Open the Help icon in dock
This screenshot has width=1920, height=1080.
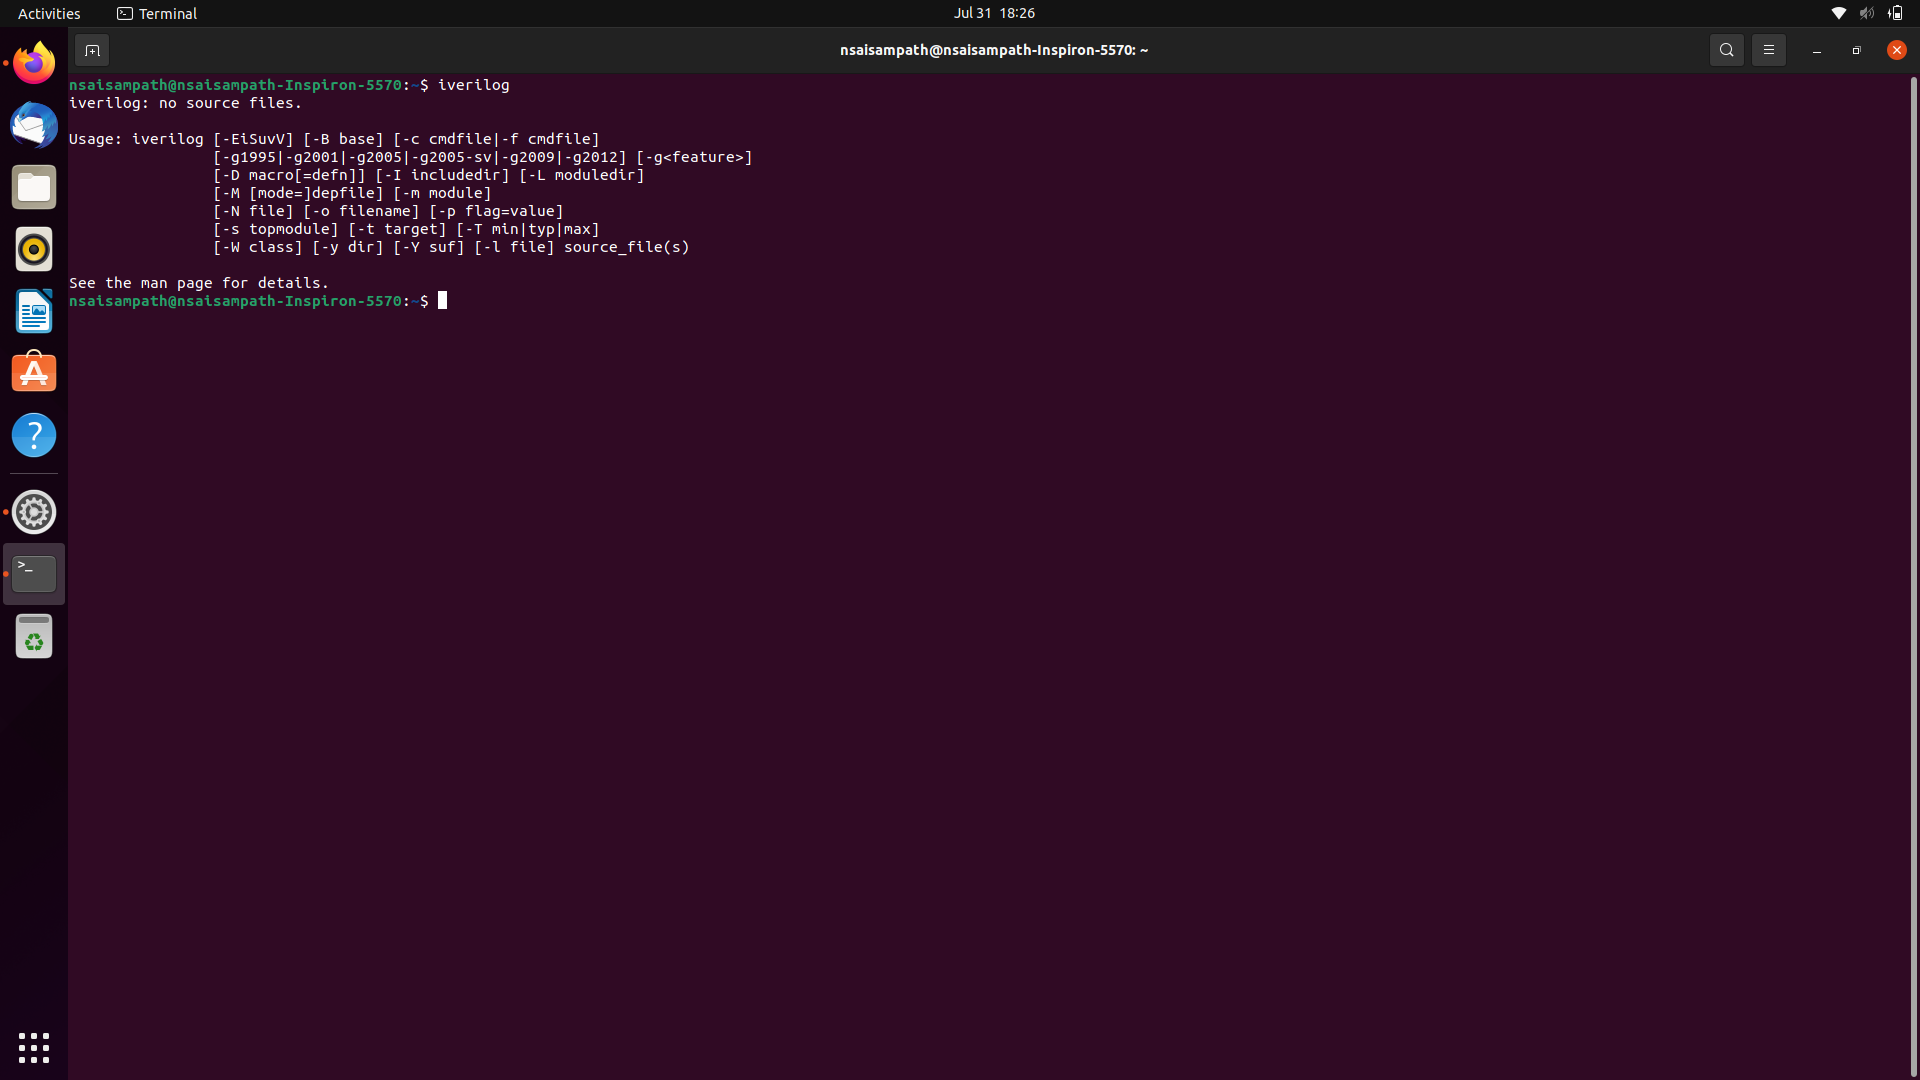point(34,435)
